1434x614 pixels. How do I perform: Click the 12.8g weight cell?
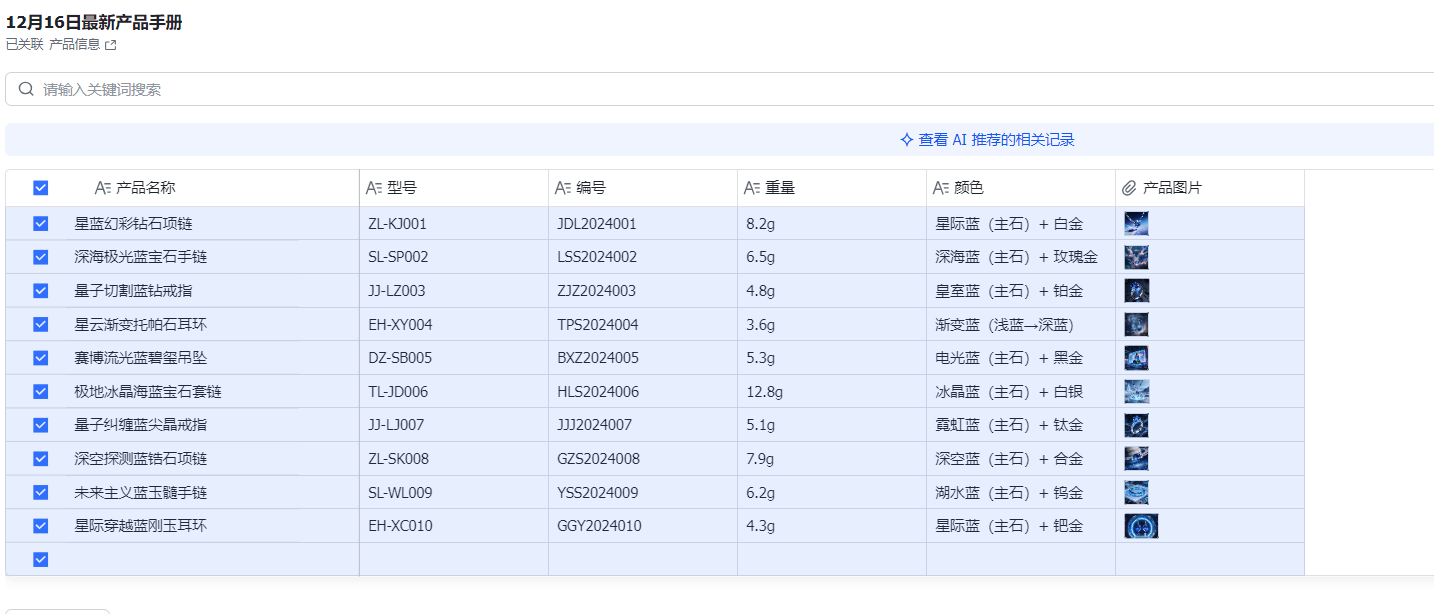764,392
